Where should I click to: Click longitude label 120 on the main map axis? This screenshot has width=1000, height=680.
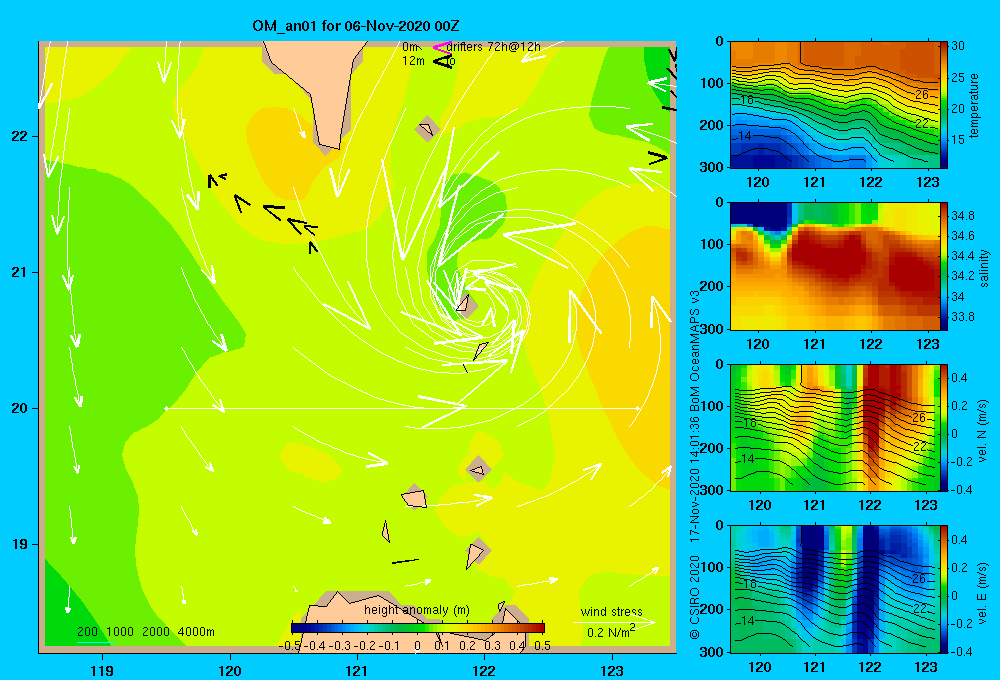coord(230,670)
